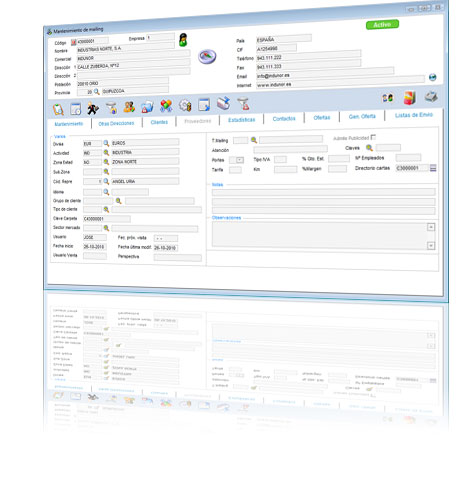The height and width of the screenshot is (480, 475).
Task: Click the small red icon beside Código
Action: point(74,42)
